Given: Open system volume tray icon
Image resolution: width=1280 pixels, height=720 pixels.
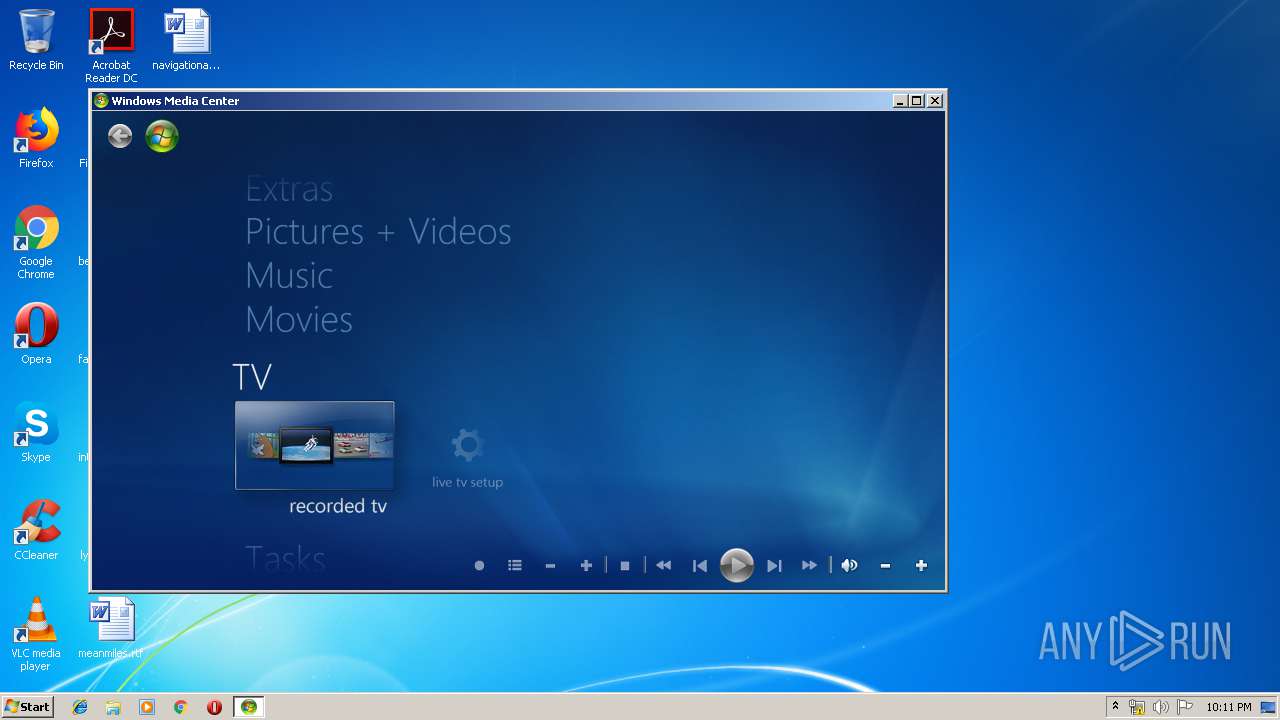Looking at the screenshot, I should tap(1161, 707).
